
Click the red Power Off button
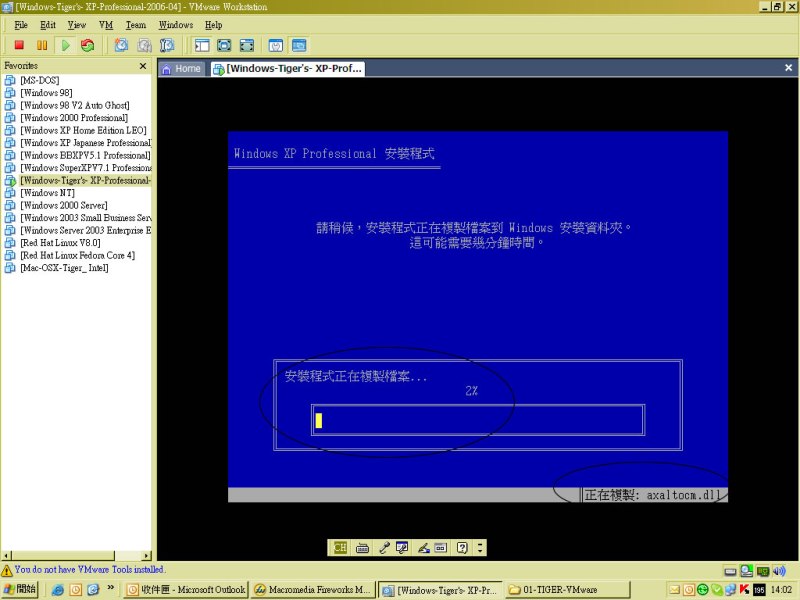tap(19, 45)
